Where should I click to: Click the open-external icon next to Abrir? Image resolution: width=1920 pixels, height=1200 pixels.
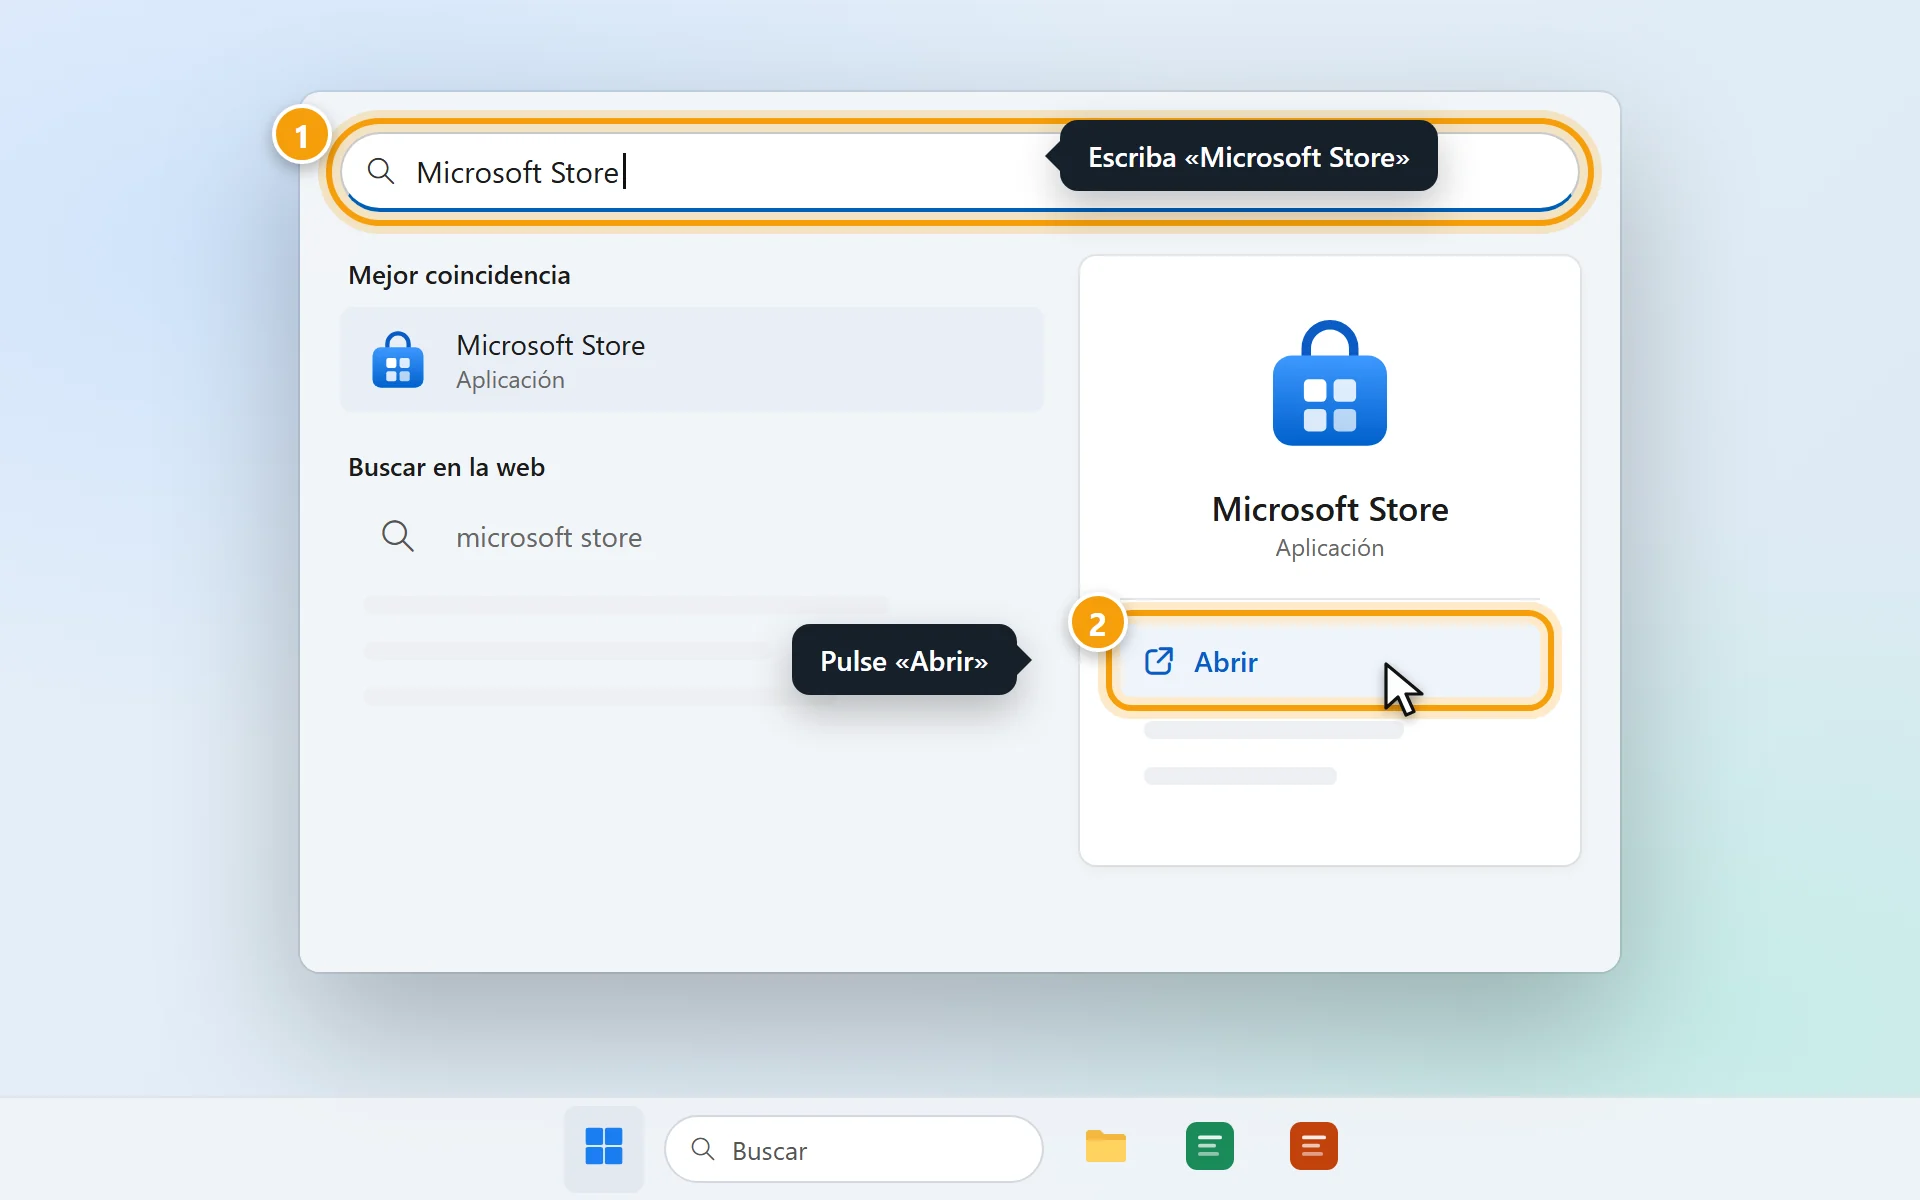pyautogui.click(x=1159, y=661)
